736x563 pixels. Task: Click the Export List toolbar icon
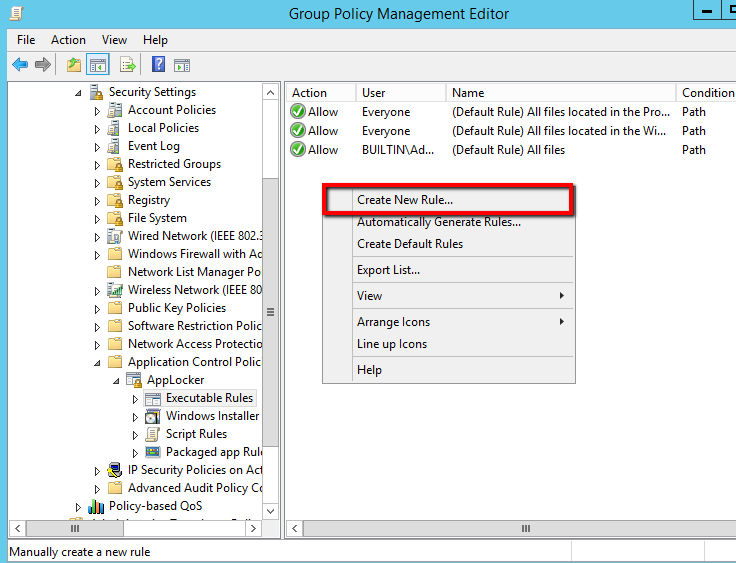[127, 65]
